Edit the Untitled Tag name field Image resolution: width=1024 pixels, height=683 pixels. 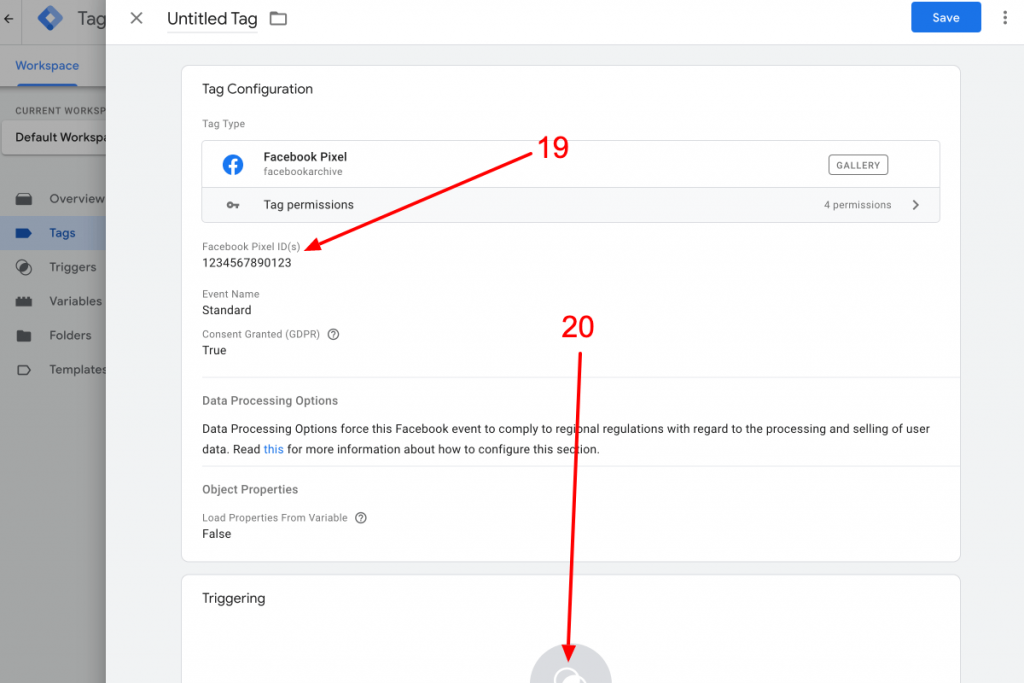[x=212, y=19]
